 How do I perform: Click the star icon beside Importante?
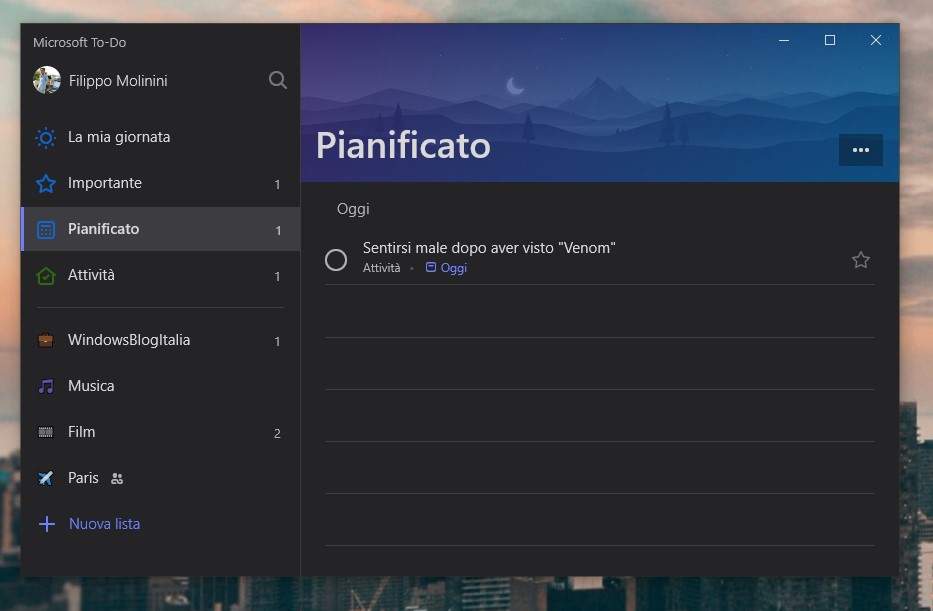[x=46, y=183]
